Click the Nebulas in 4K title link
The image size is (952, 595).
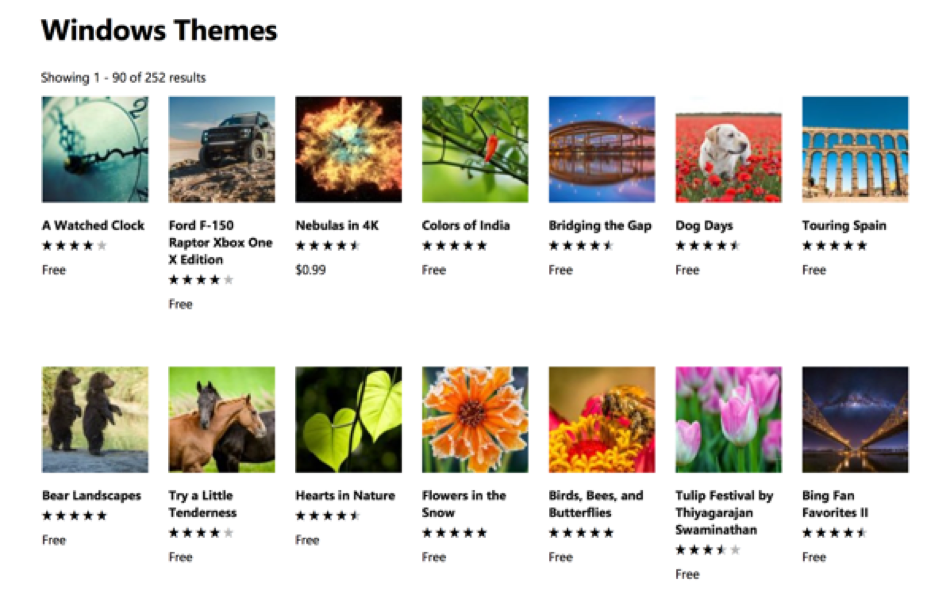coord(337,226)
